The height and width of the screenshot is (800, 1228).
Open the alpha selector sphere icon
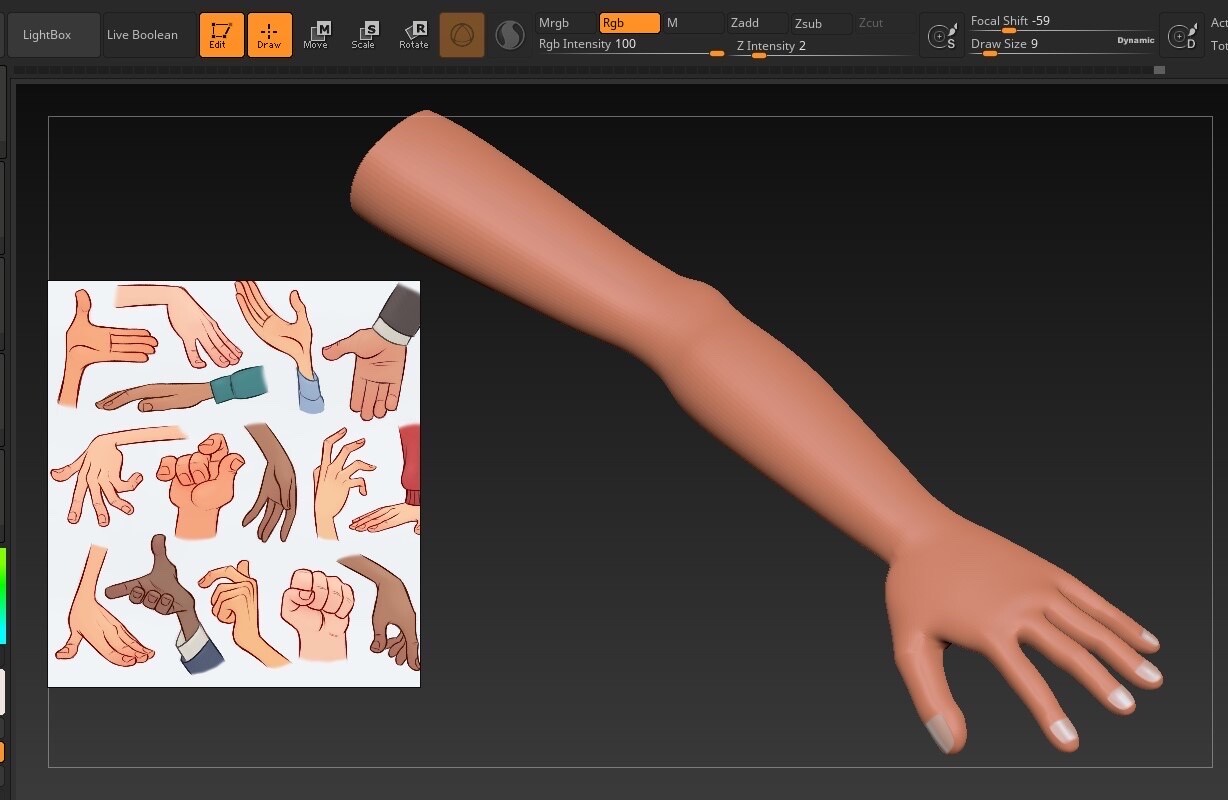point(510,34)
